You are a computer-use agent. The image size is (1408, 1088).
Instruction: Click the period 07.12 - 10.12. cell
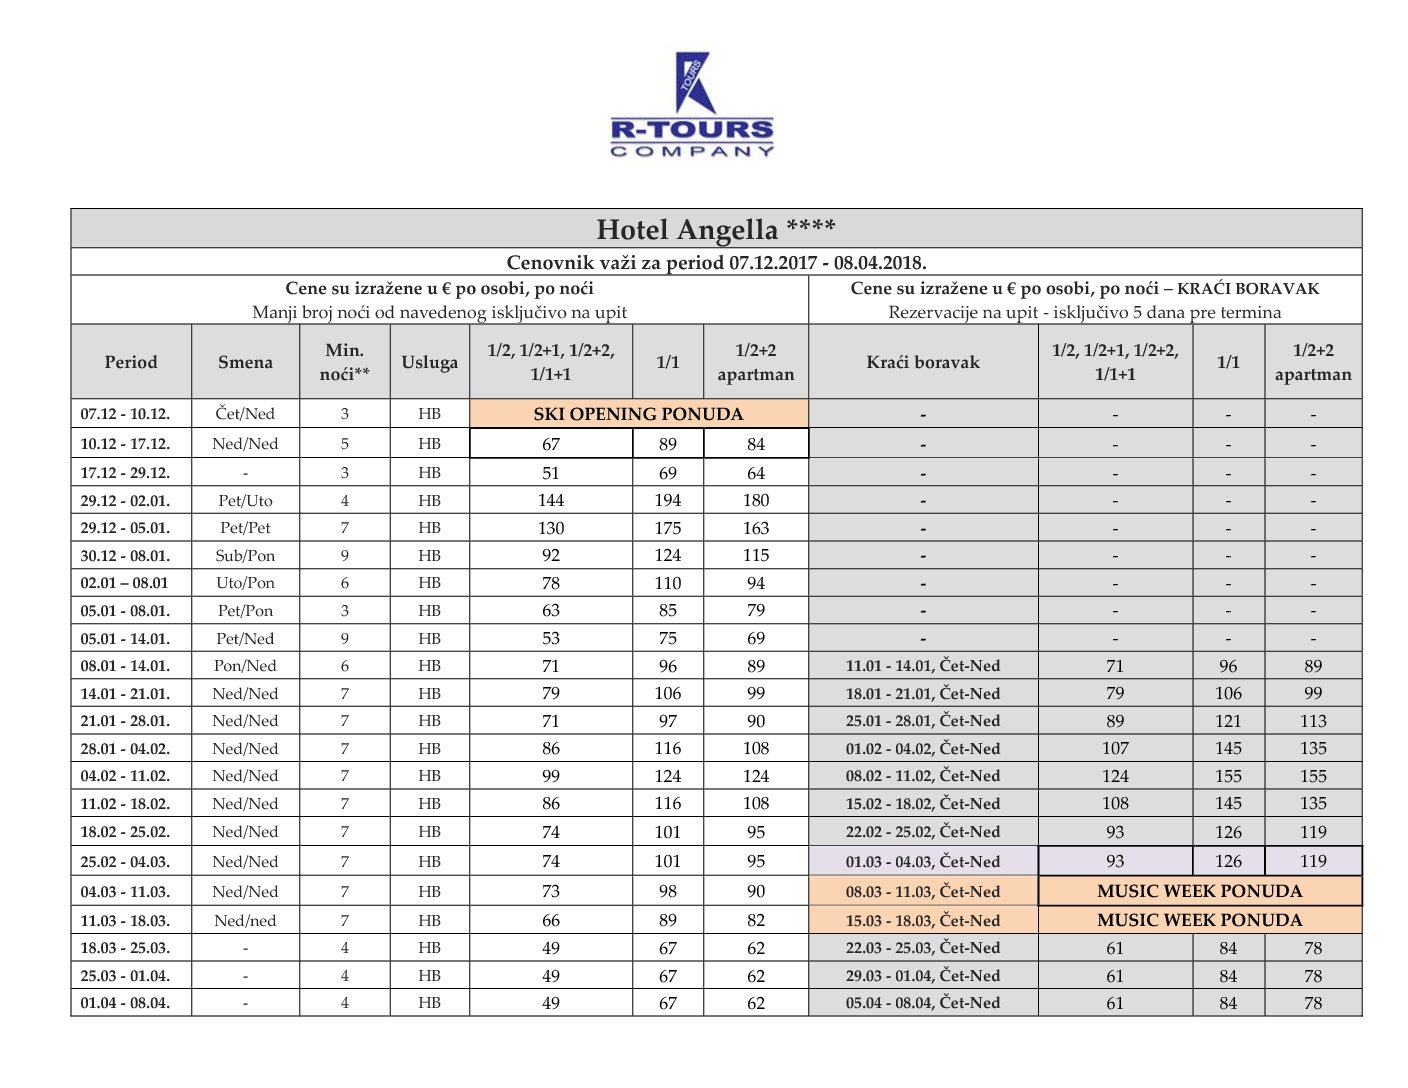[x=131, y=414]
